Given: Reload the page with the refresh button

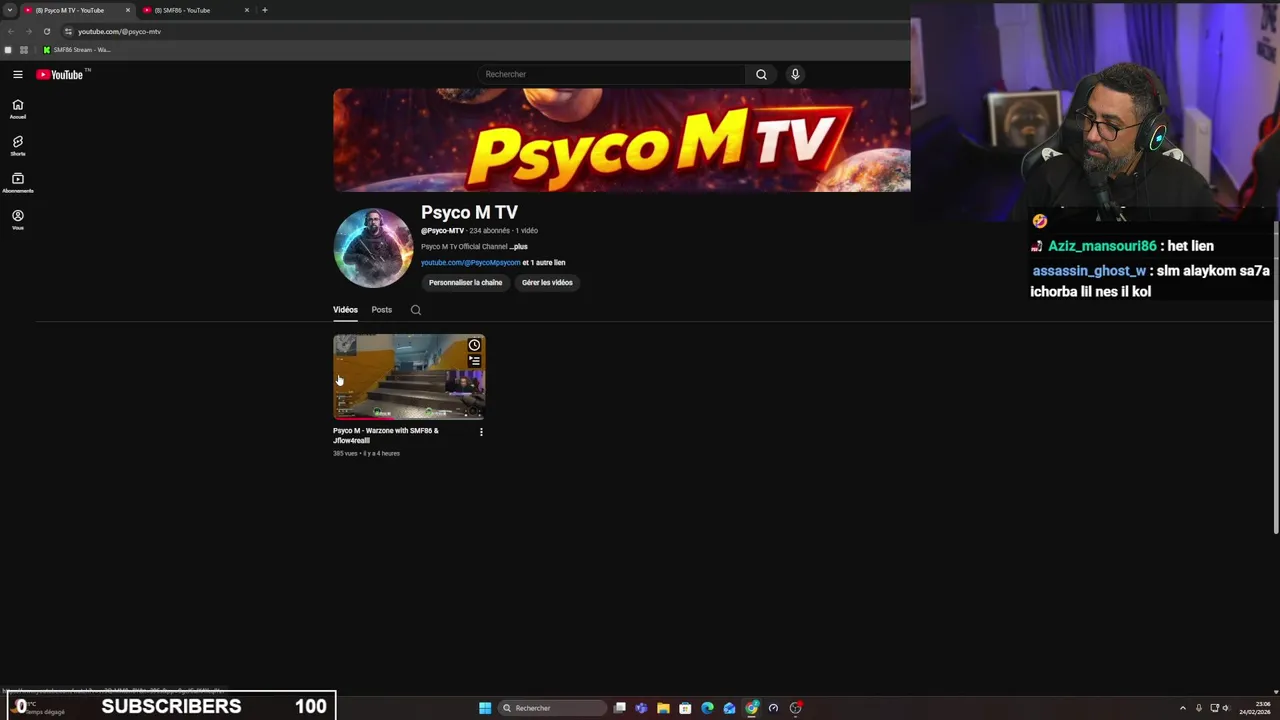Looking at the screenshot, I should [46, 31].
